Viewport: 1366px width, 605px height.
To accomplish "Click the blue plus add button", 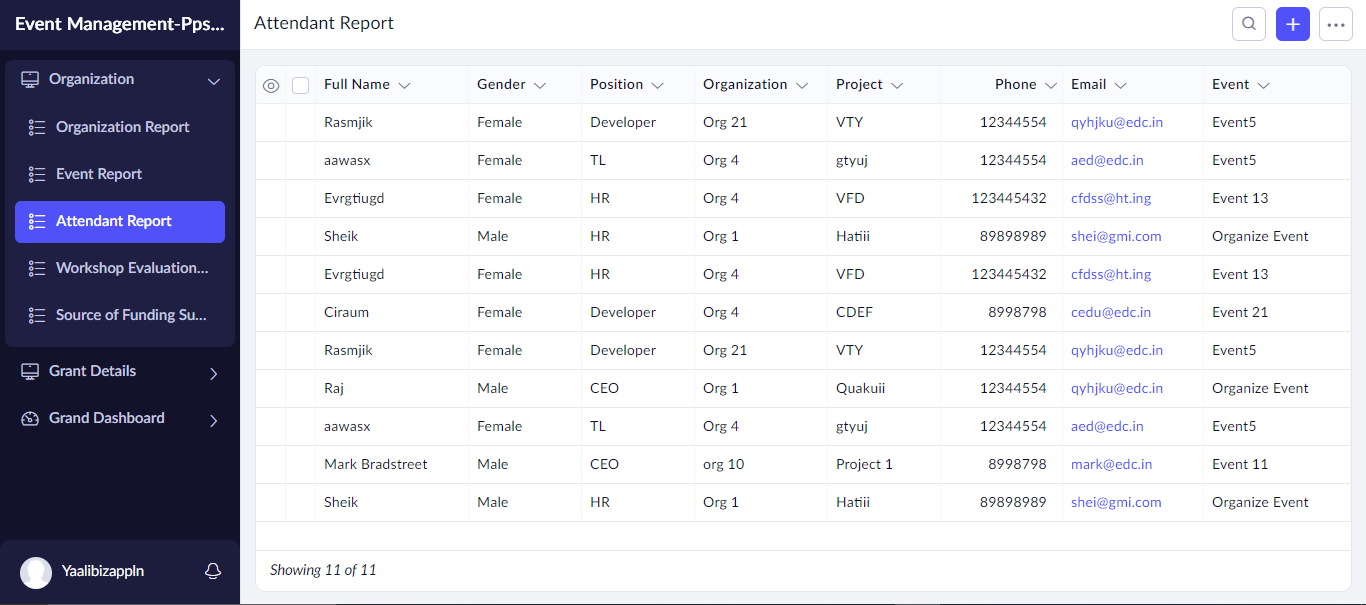I will [x=1292, y=24].
